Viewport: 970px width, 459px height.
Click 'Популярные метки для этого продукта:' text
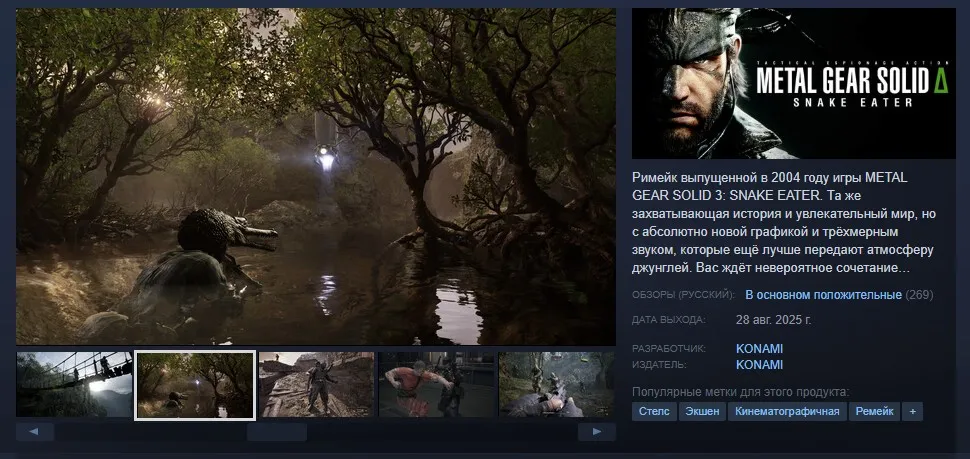740,392
